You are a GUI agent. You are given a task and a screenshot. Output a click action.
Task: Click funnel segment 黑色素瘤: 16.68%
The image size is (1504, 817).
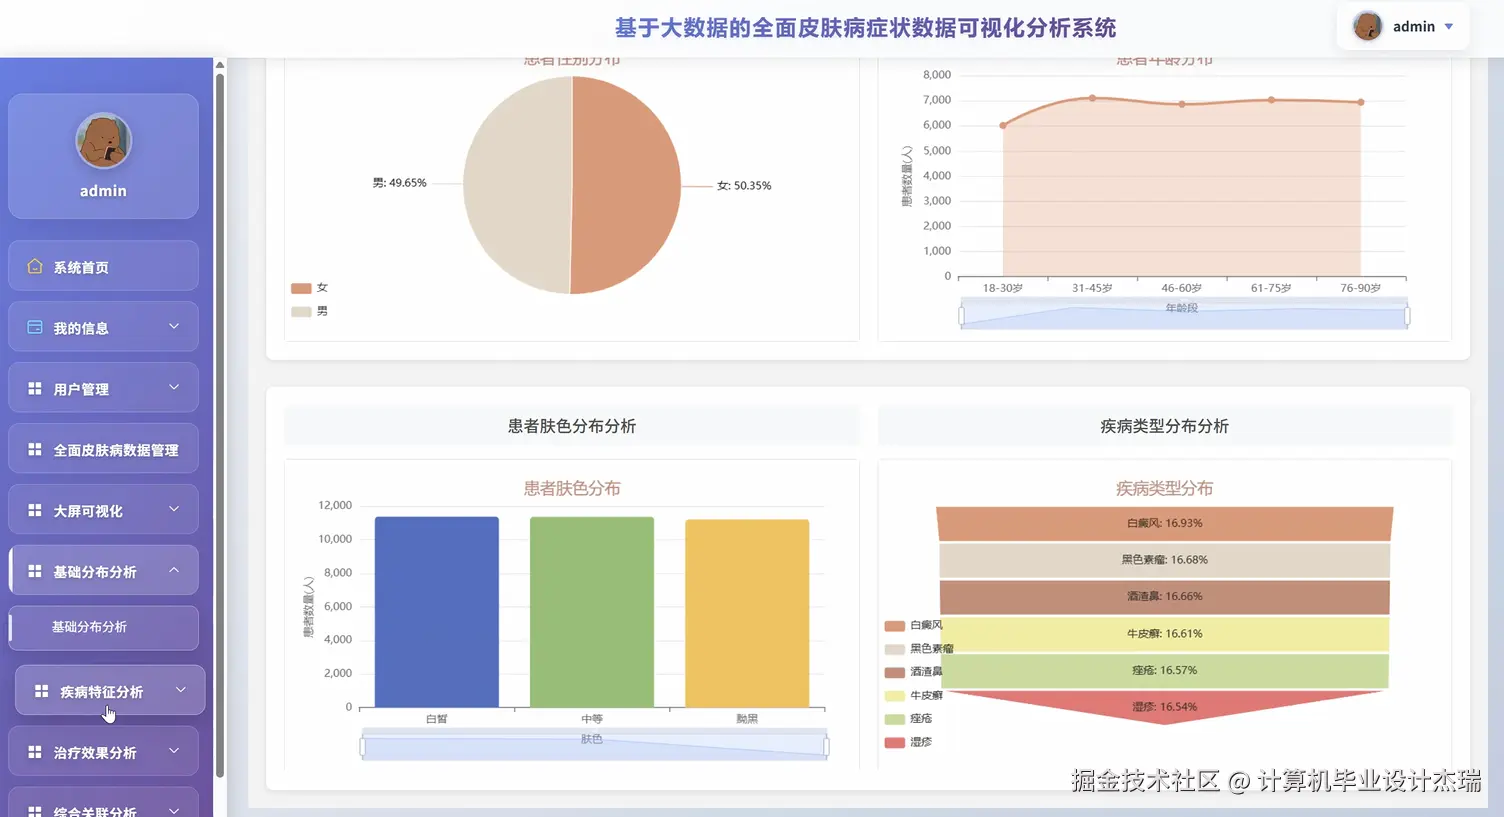click(1164, 560)
